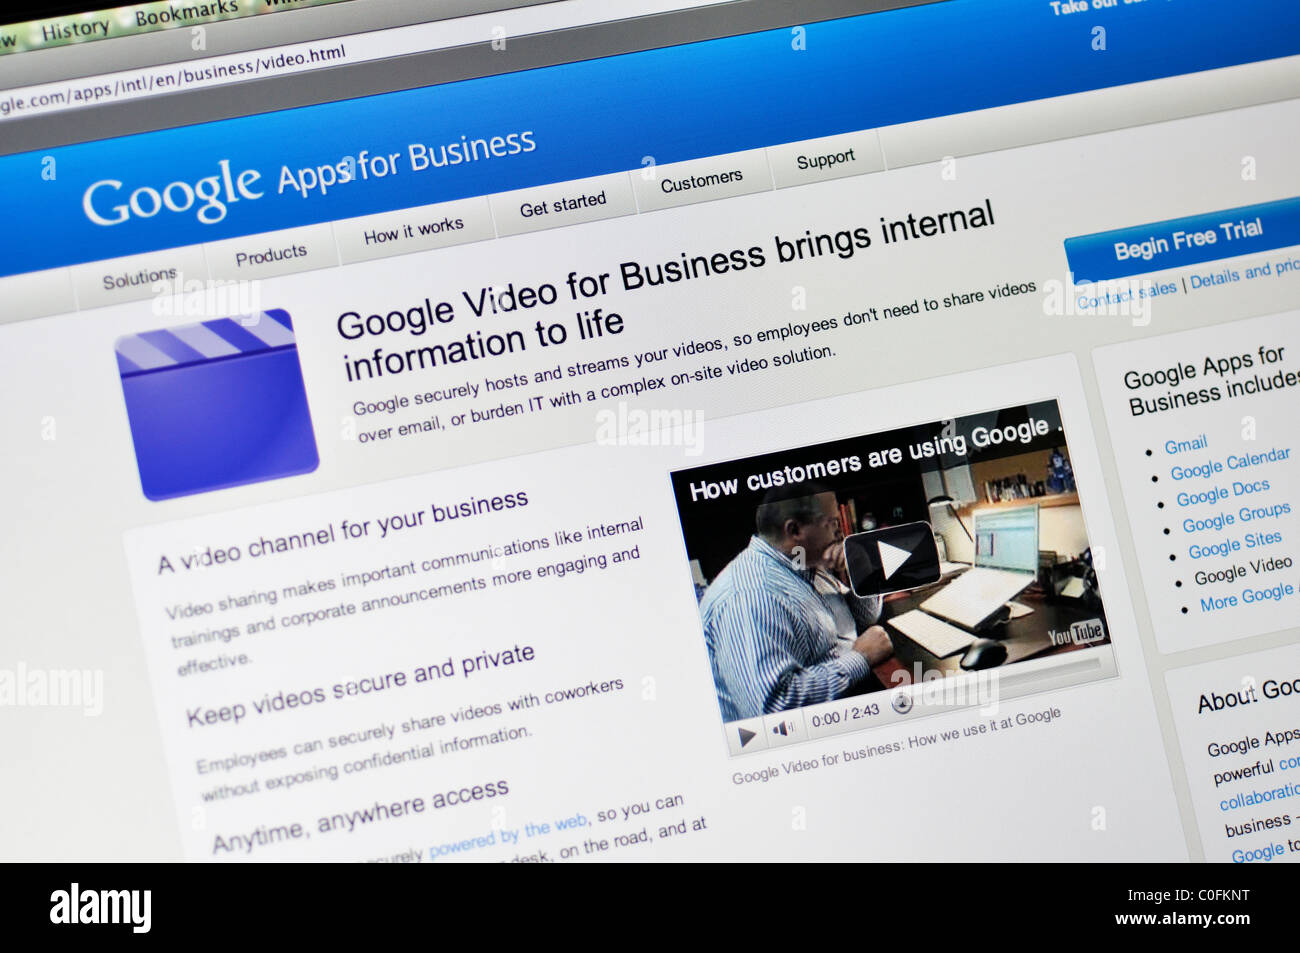Image resolution: width=1300 pixels, height=953 pixels.
Task: Click the small play button under the video
Action: [746, 738]
